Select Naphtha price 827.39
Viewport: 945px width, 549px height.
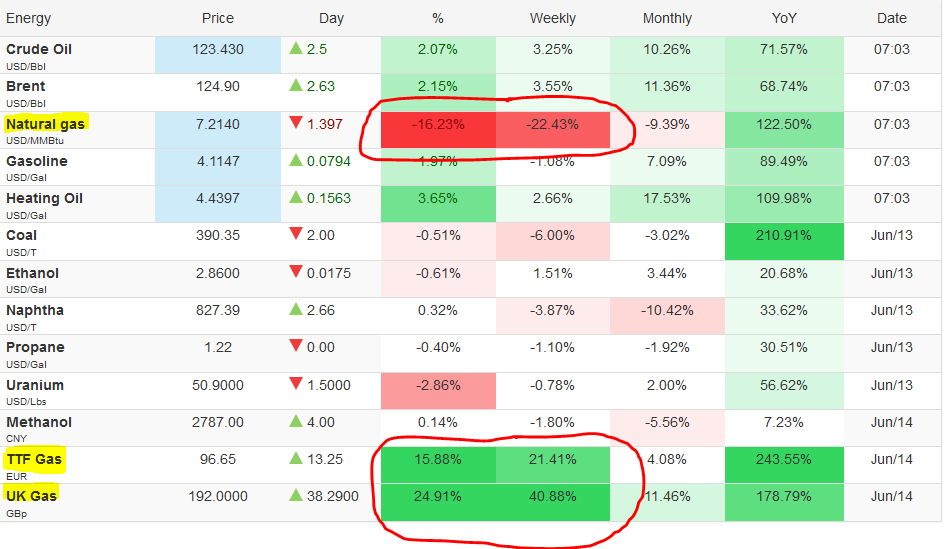218,310
